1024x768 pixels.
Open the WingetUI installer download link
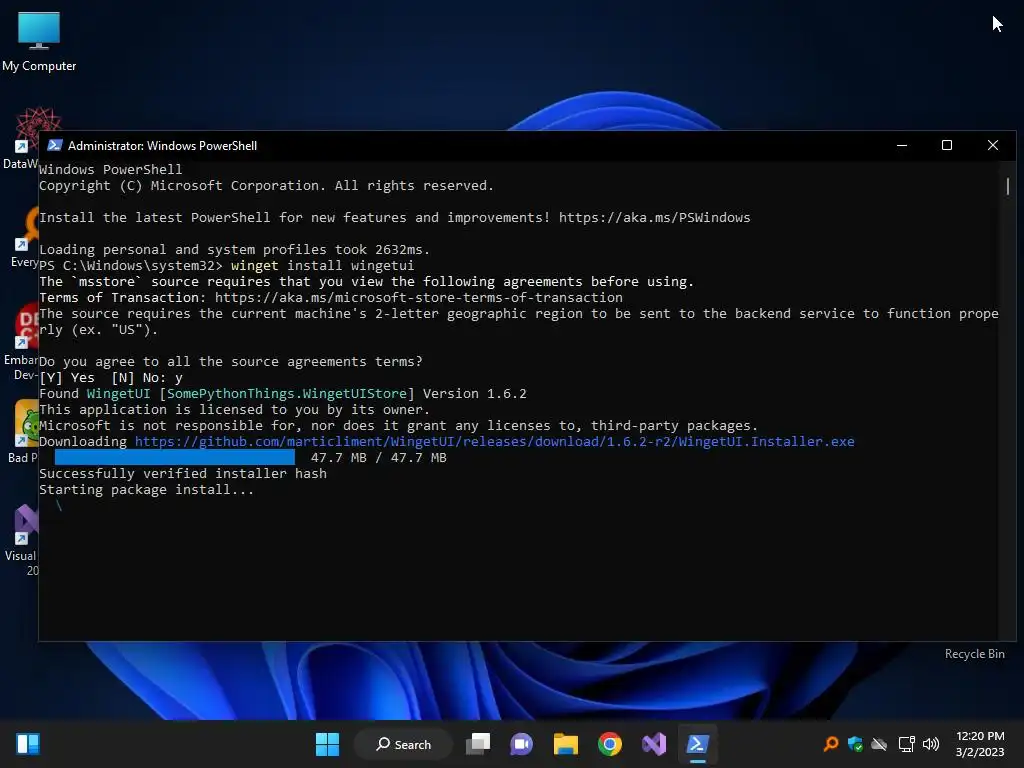tap(494, 441)
